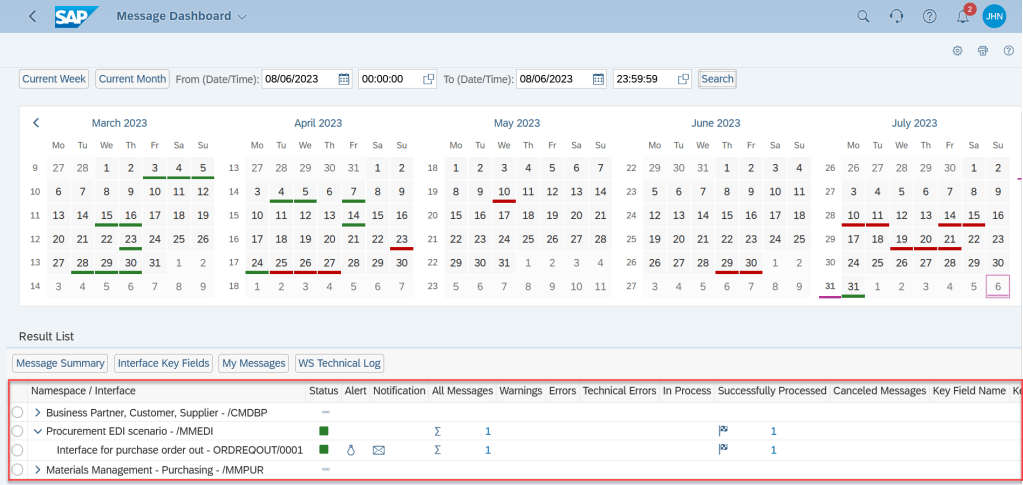The height and width of the screenshot is (485, 1023).
Task: Collapse the Procurement EDI scenario node
Action: click(x=39, y=431)
